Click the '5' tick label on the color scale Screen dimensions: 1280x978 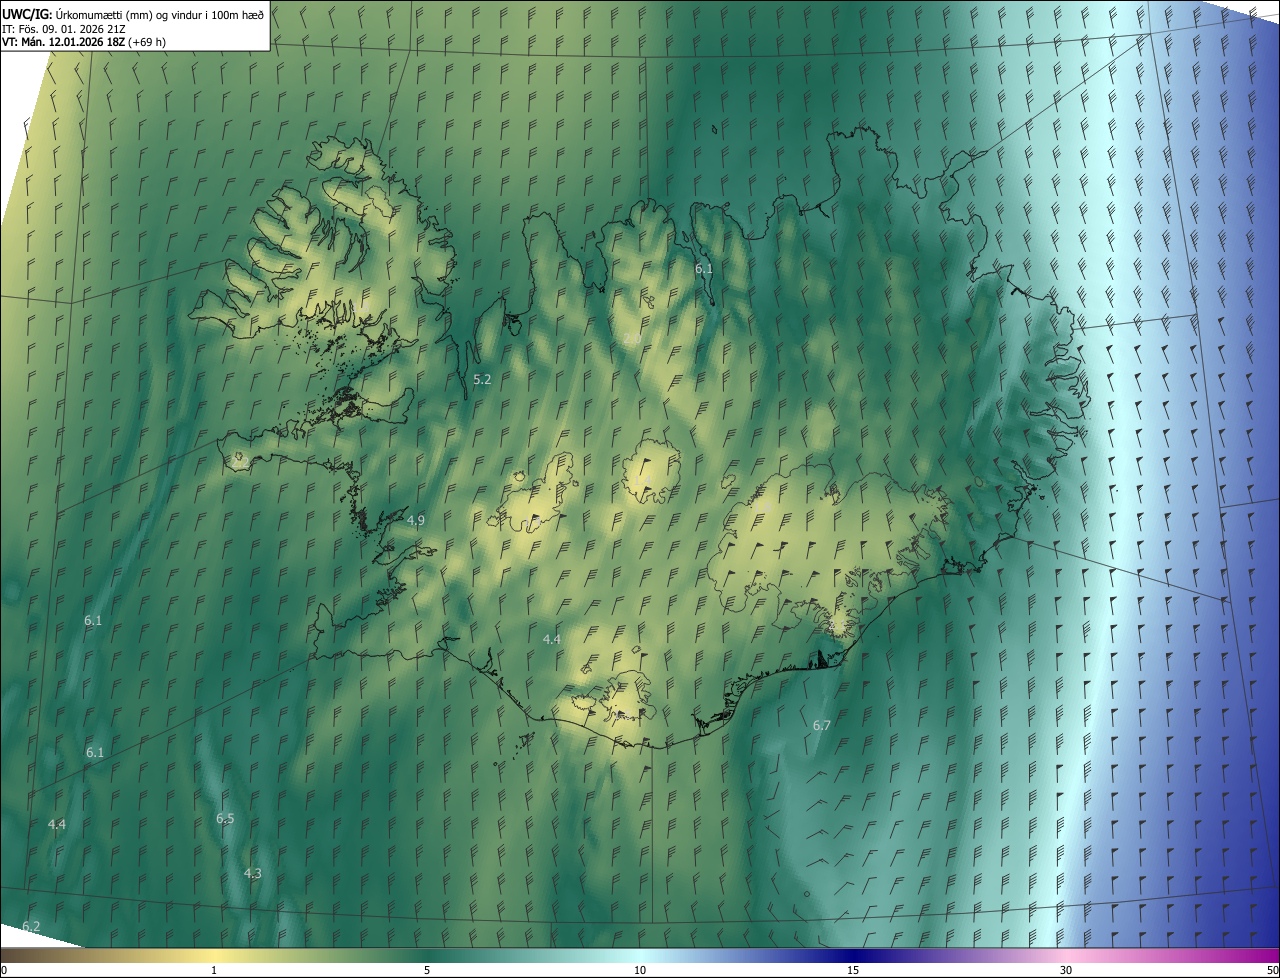[x=427, y=970]
